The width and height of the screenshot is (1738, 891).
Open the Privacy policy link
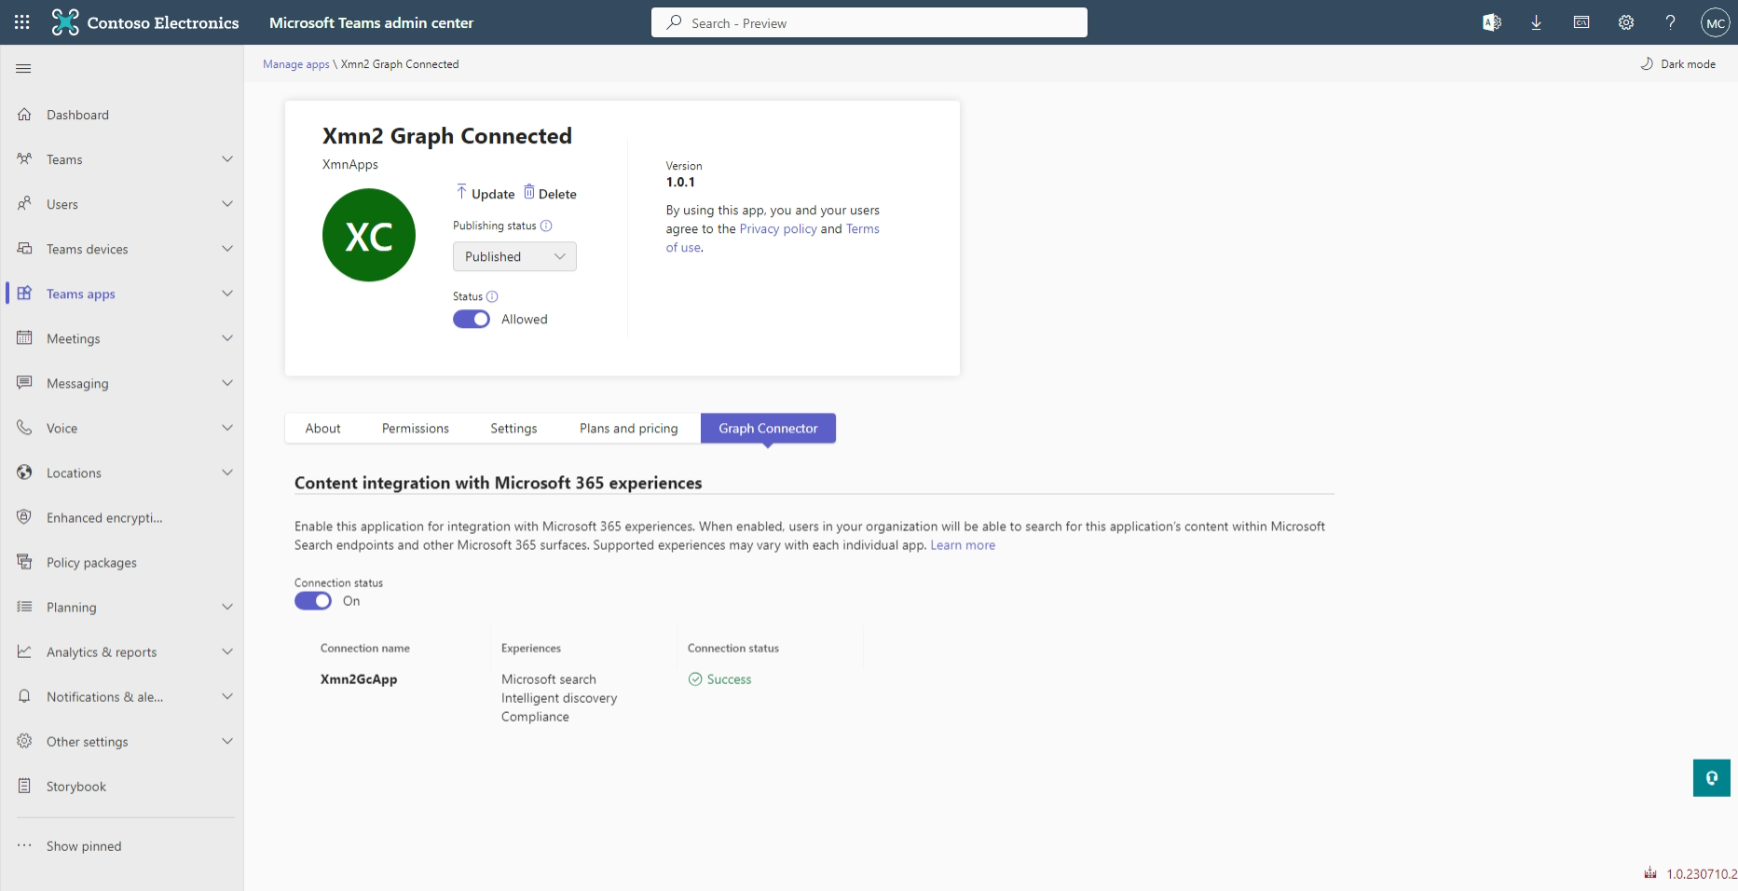(778, 229)
